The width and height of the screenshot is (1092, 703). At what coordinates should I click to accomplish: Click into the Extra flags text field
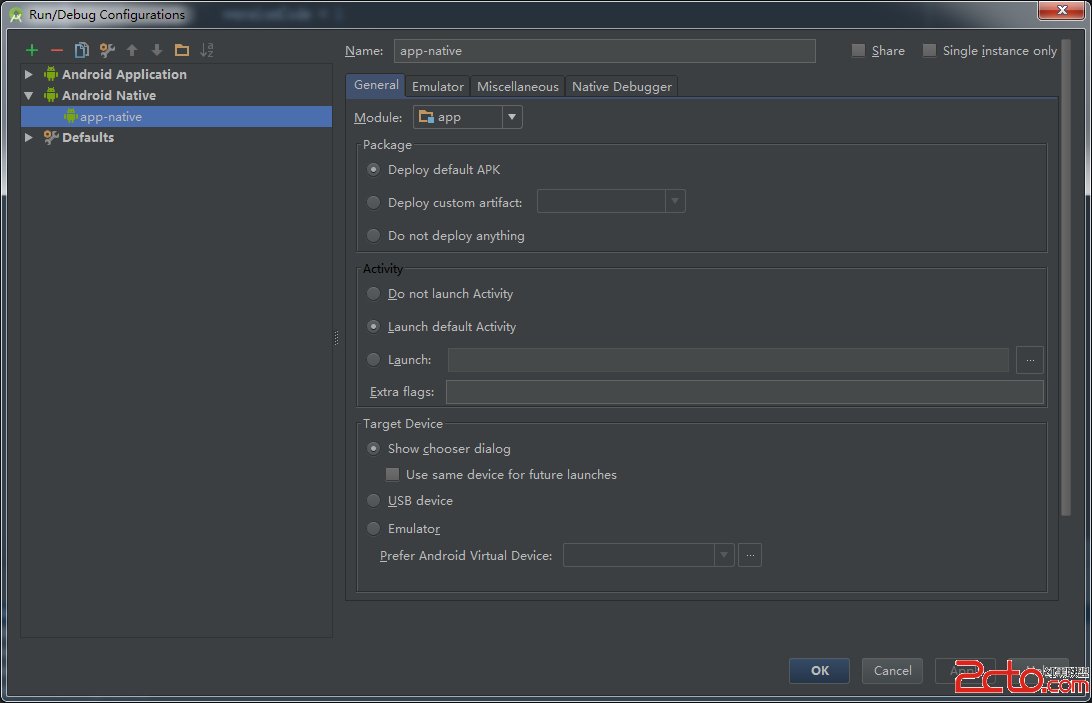pos(744,392)
